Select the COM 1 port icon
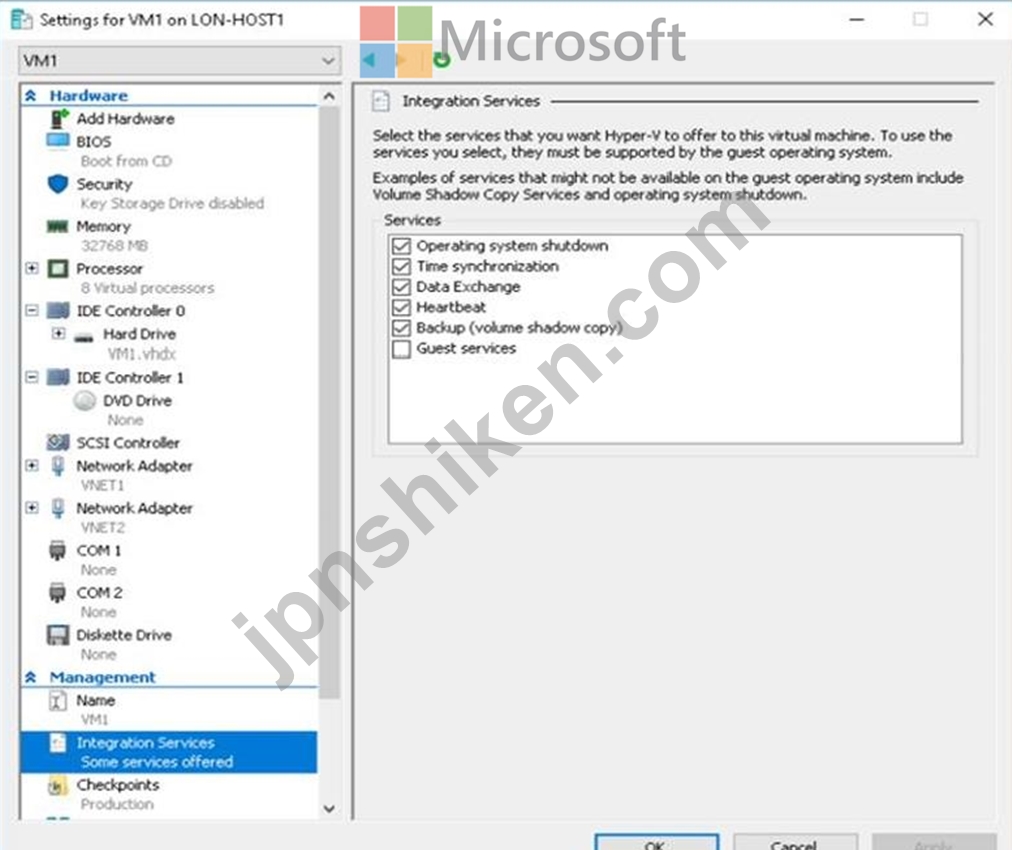The height and width of the screenshot is (850, 1012). tap(57, 551)
